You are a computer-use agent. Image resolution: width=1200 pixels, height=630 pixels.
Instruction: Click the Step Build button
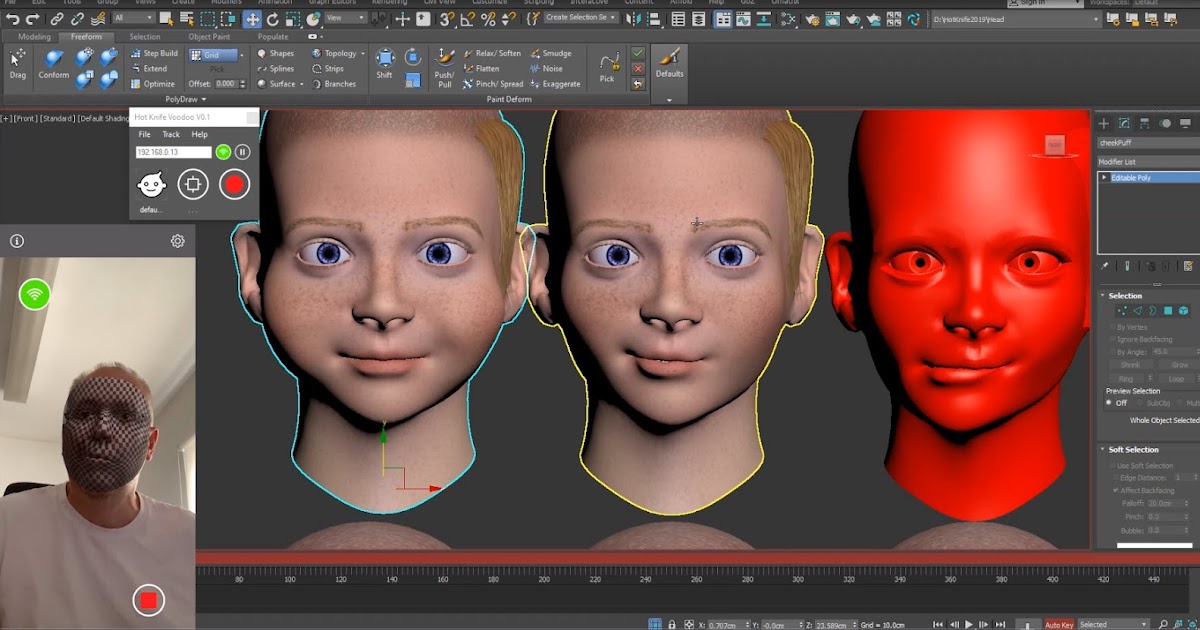[x=156, y=52]
